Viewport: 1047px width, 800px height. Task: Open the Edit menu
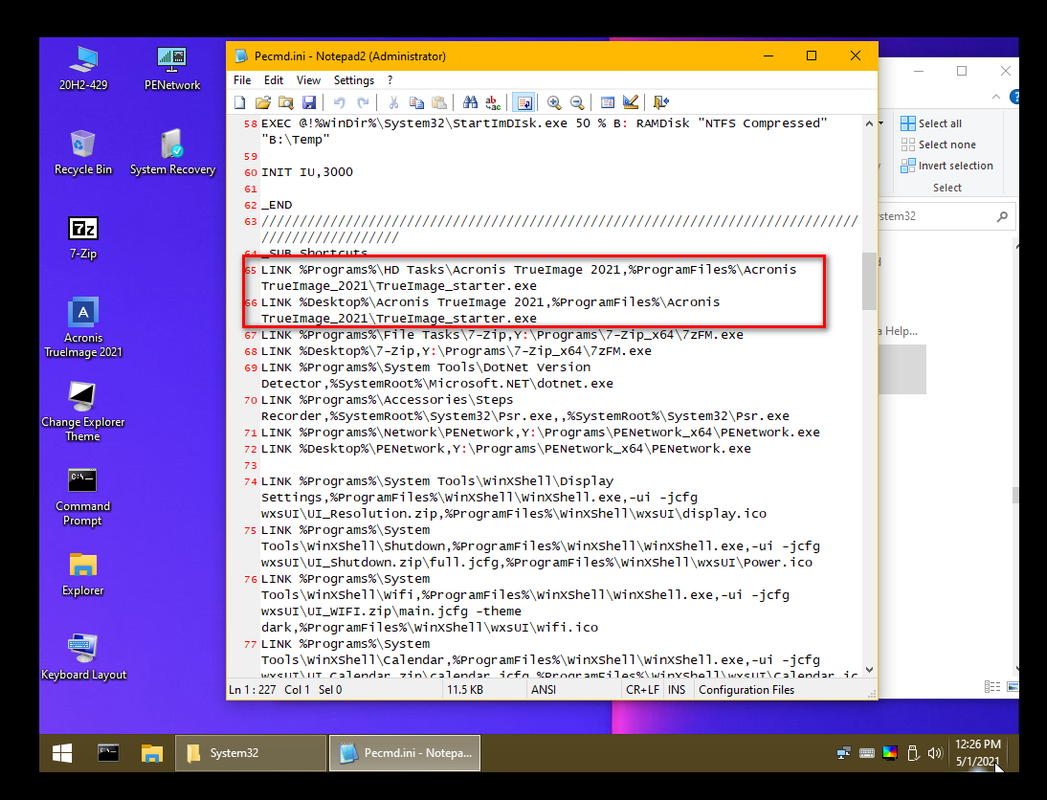(x=274, y=80)
